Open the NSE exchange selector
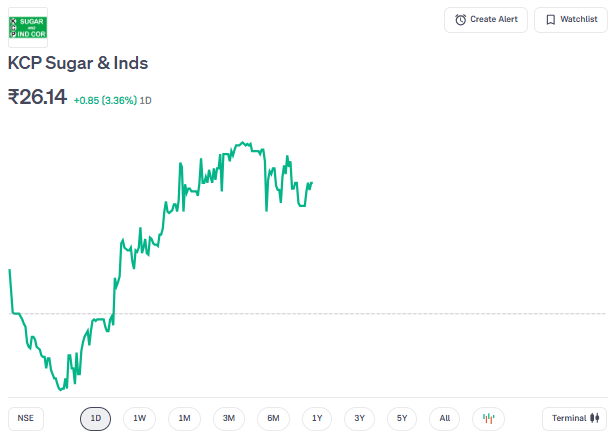 (x=26, y=418)
